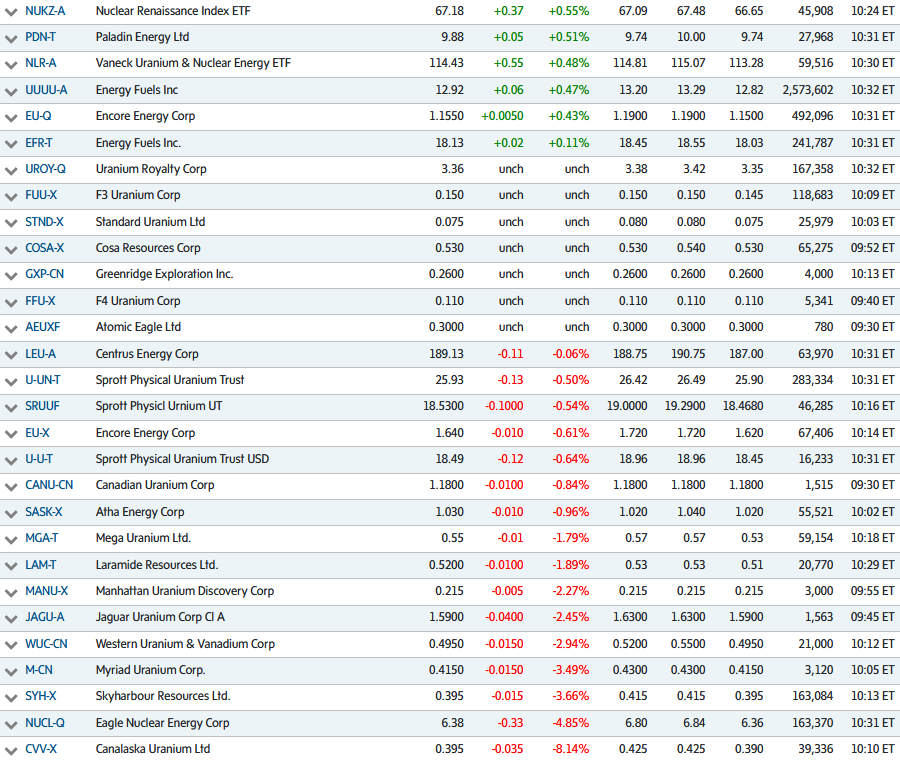Expand the U-UN-T row chevron
Image resolution: width=900 pixels, height=760 pixels.
point(11,382)
